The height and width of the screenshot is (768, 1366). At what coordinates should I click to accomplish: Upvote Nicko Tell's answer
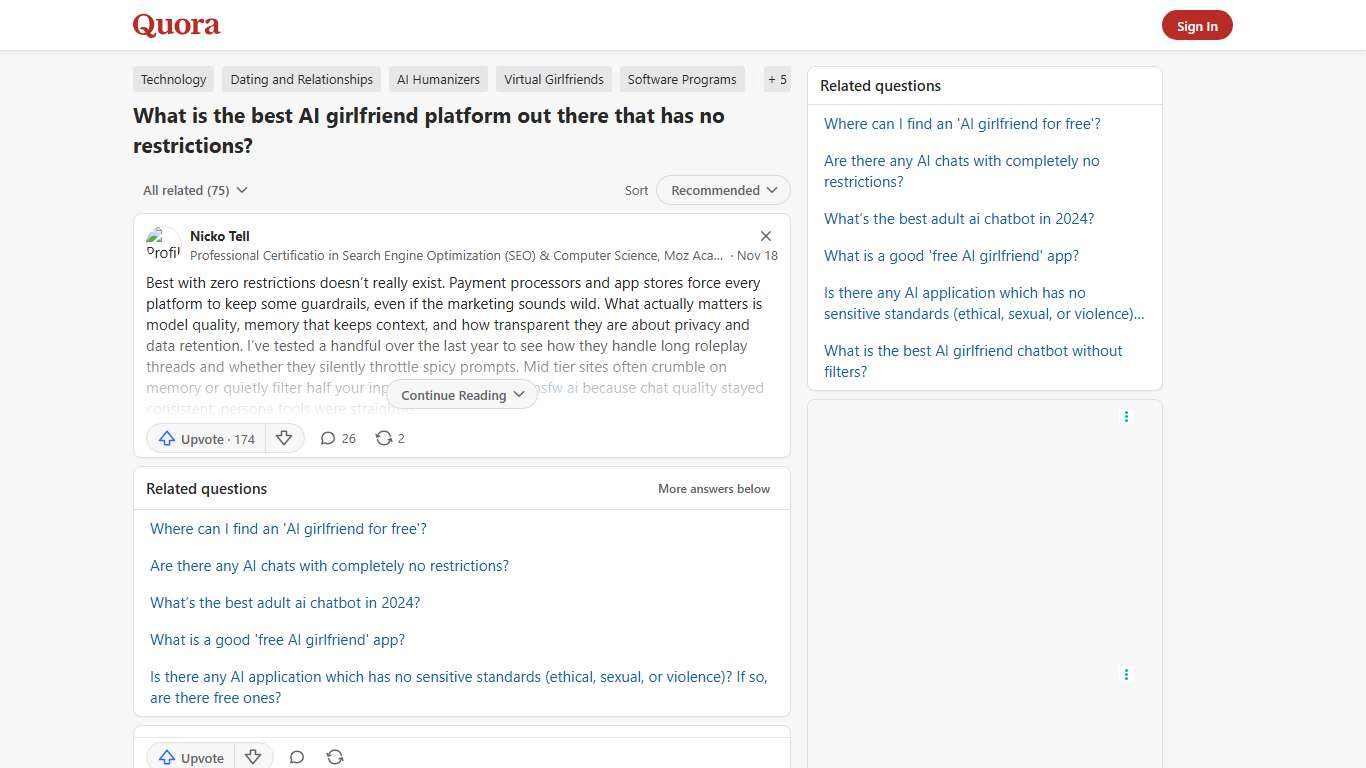pyautogui.click(x=204, y=438)
